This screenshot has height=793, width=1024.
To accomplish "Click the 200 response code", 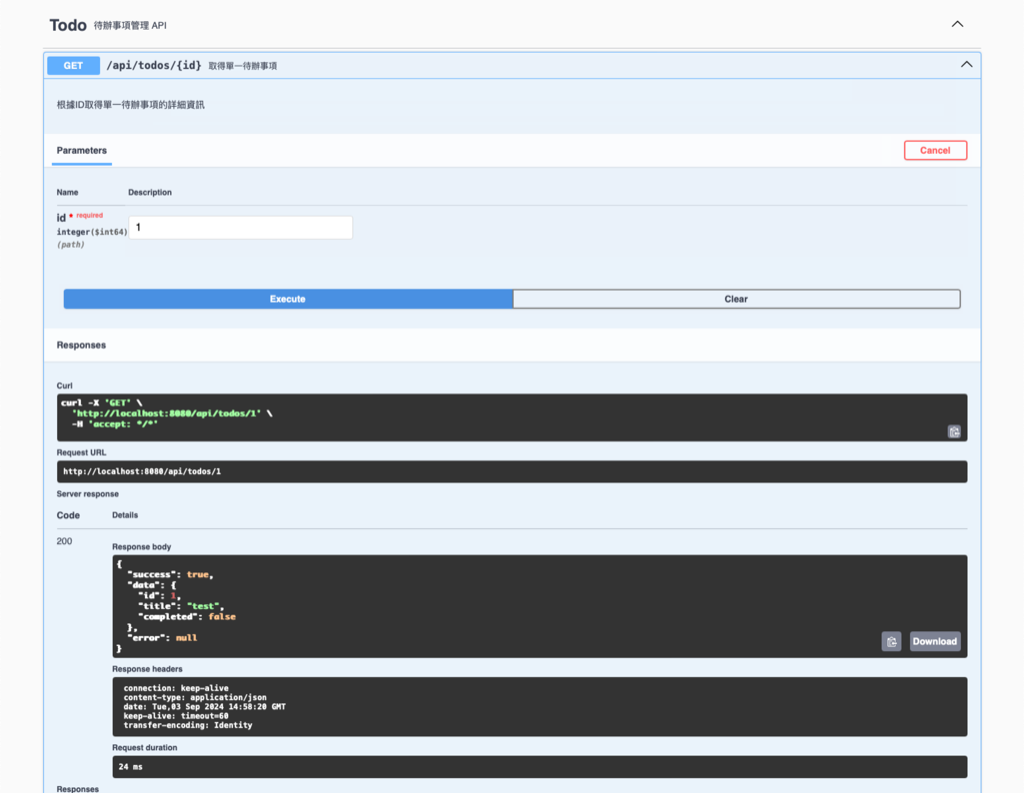I will (x=64, y=542).
